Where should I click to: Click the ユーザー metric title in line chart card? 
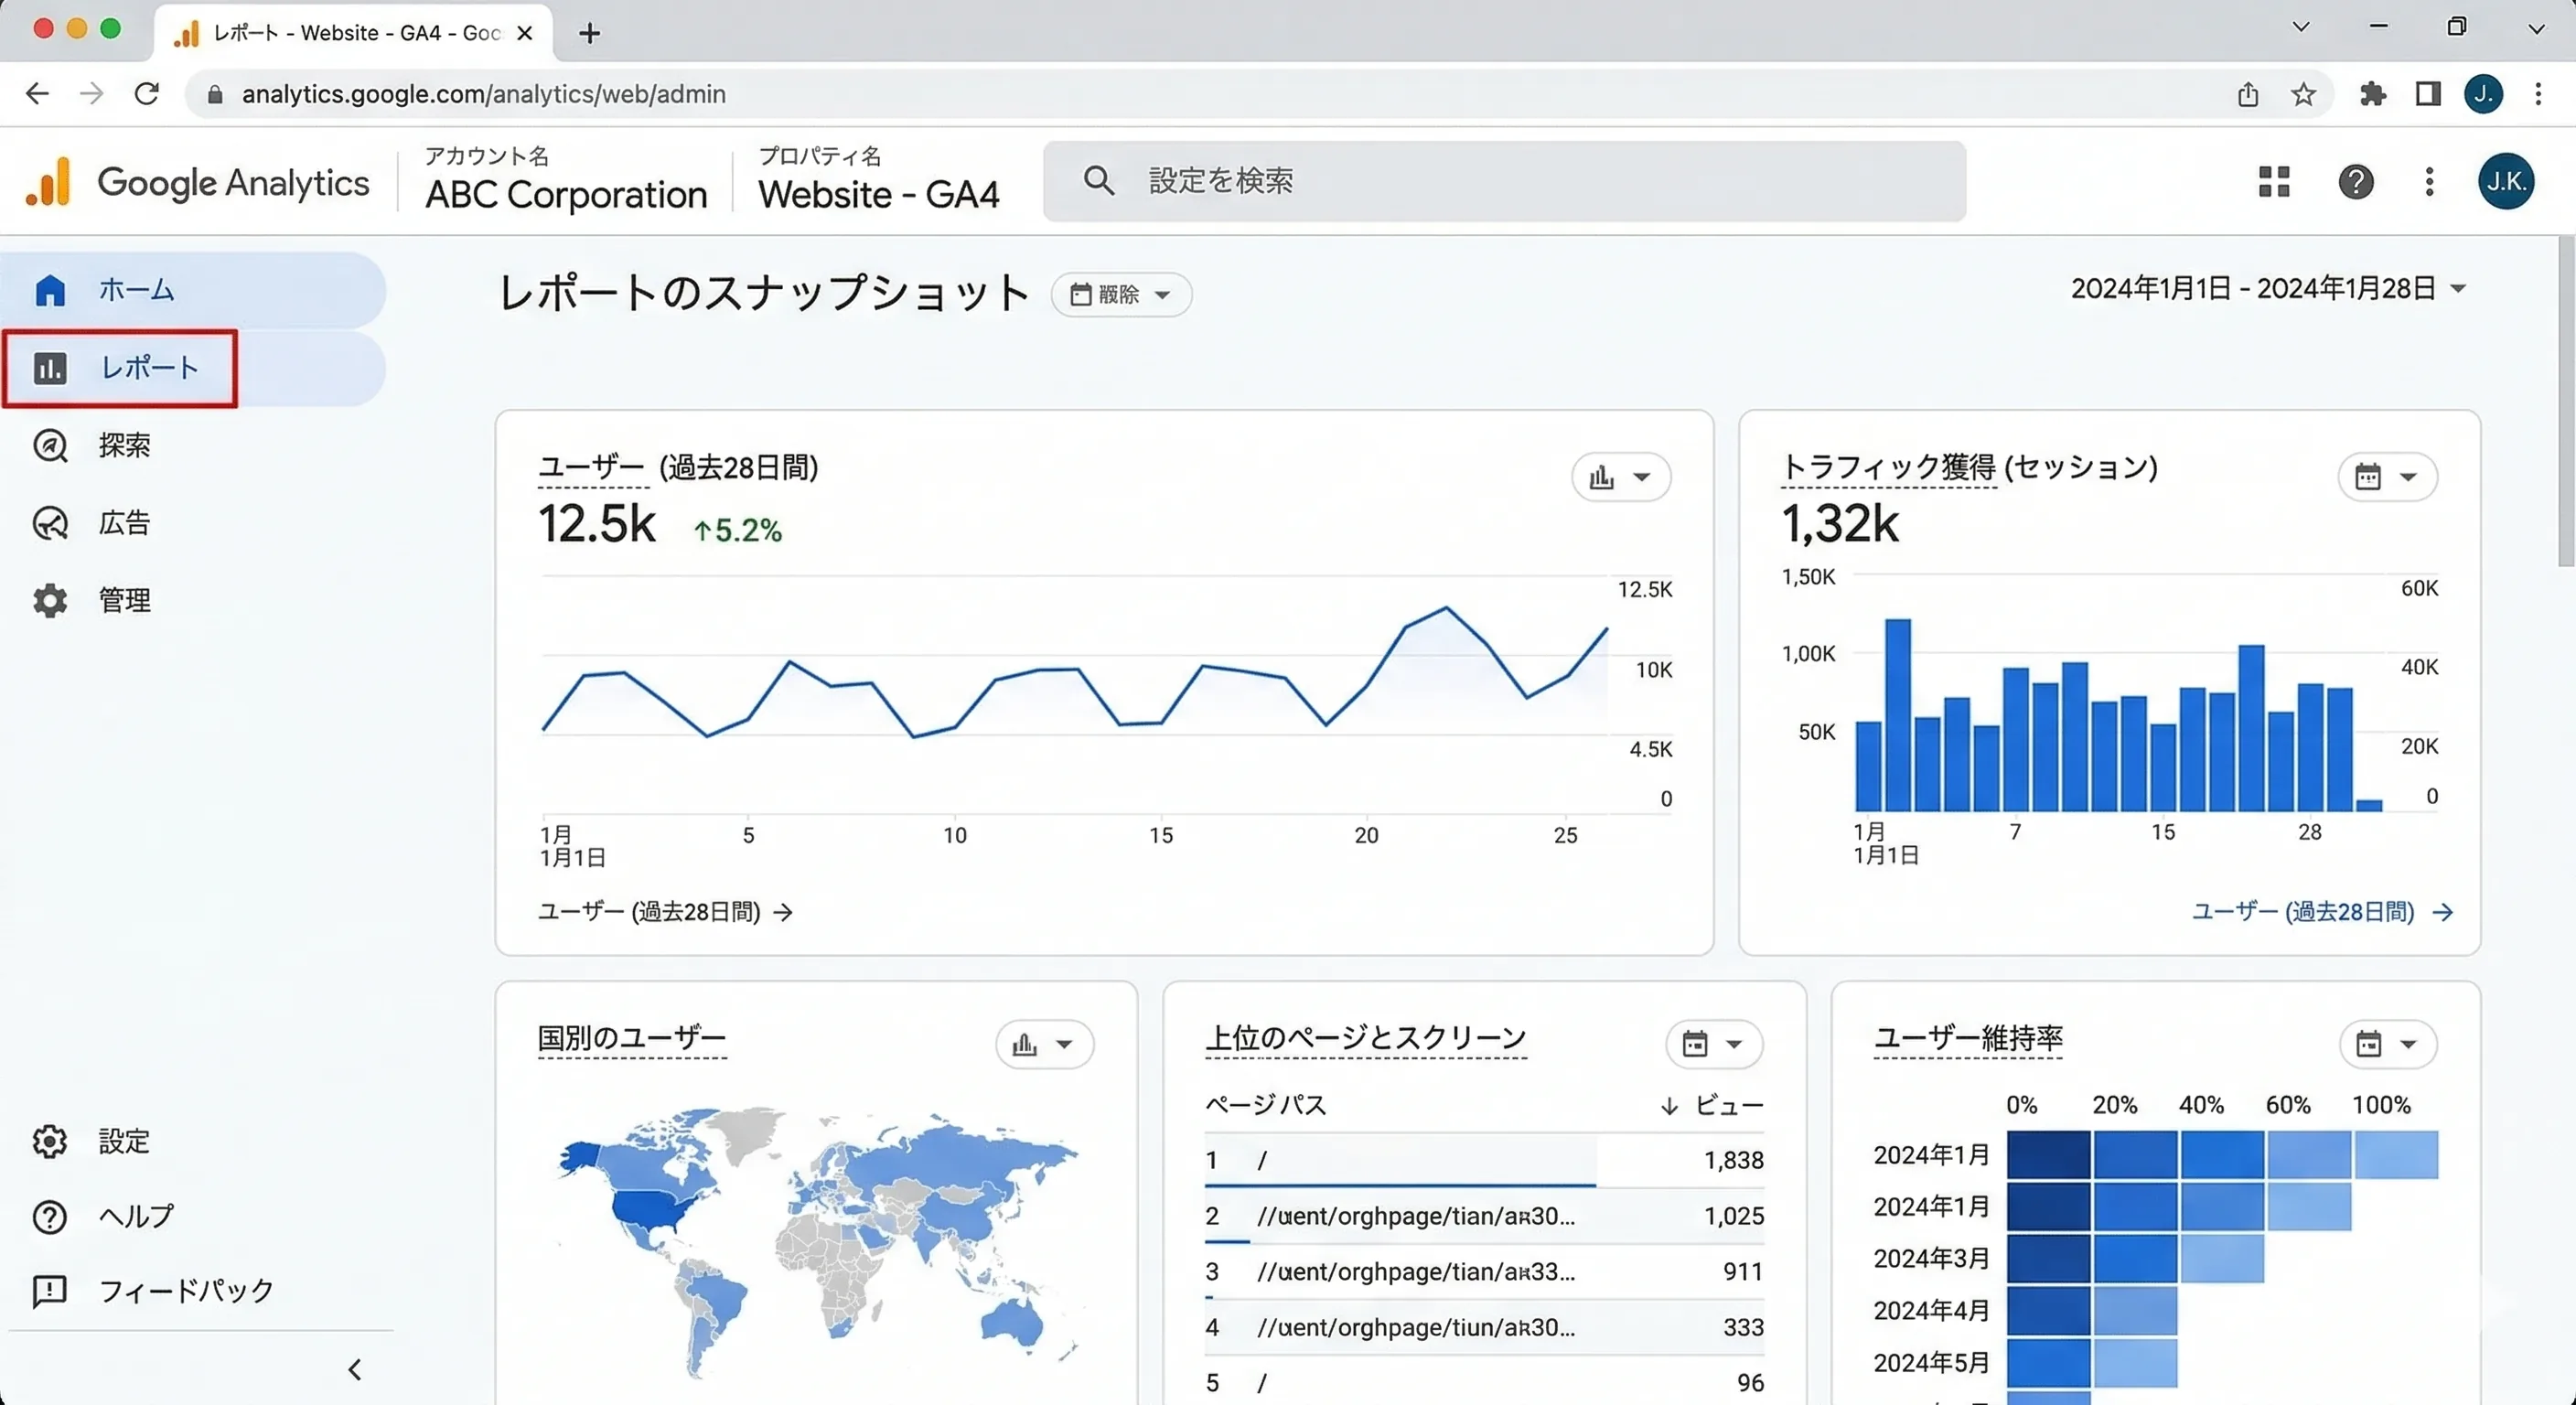click(591, 468)
